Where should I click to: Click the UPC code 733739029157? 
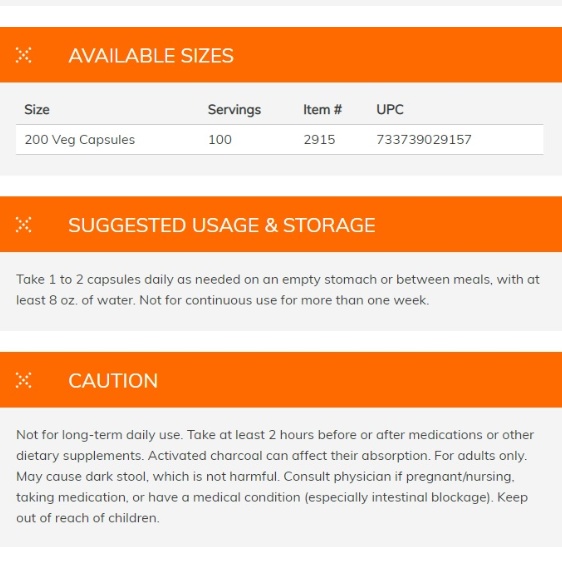tap(424, 140)
